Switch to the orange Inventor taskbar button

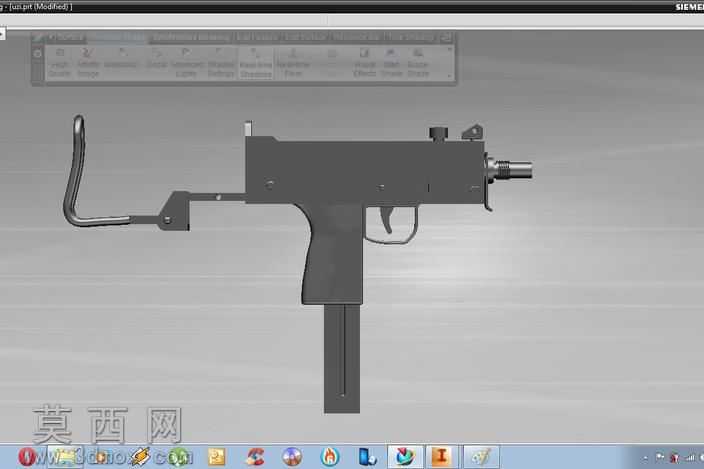[442, 457]
